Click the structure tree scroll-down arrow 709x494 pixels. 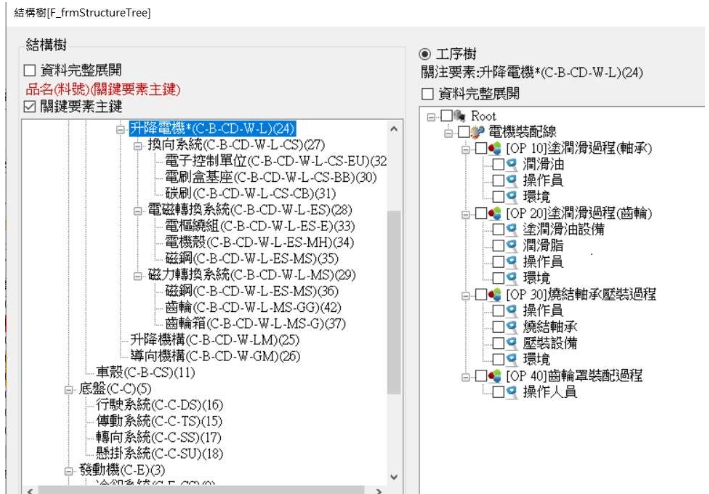point(394,477)
